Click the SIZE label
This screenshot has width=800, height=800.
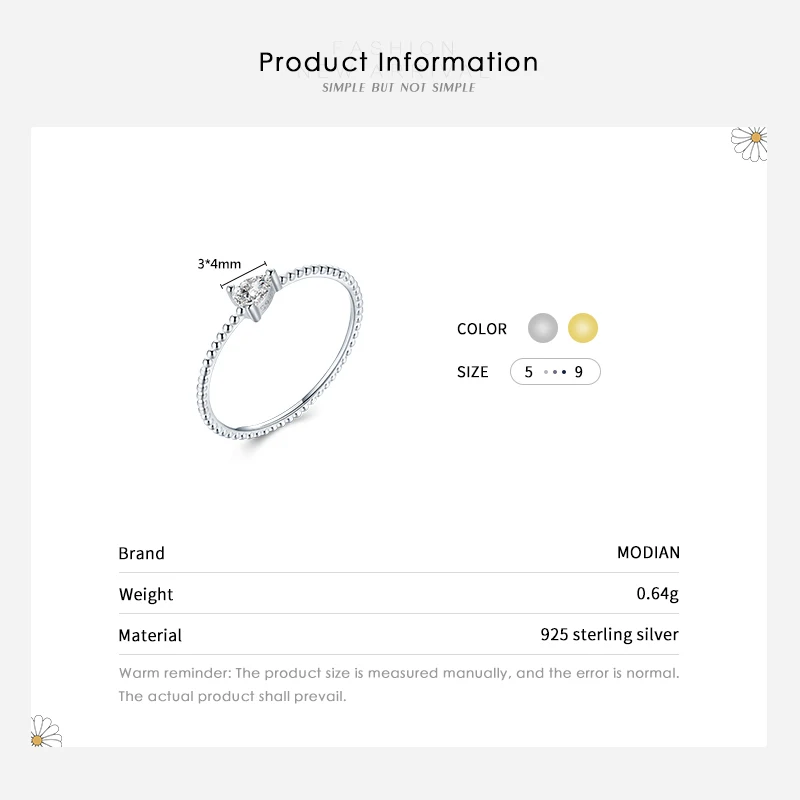coord(473,372)
